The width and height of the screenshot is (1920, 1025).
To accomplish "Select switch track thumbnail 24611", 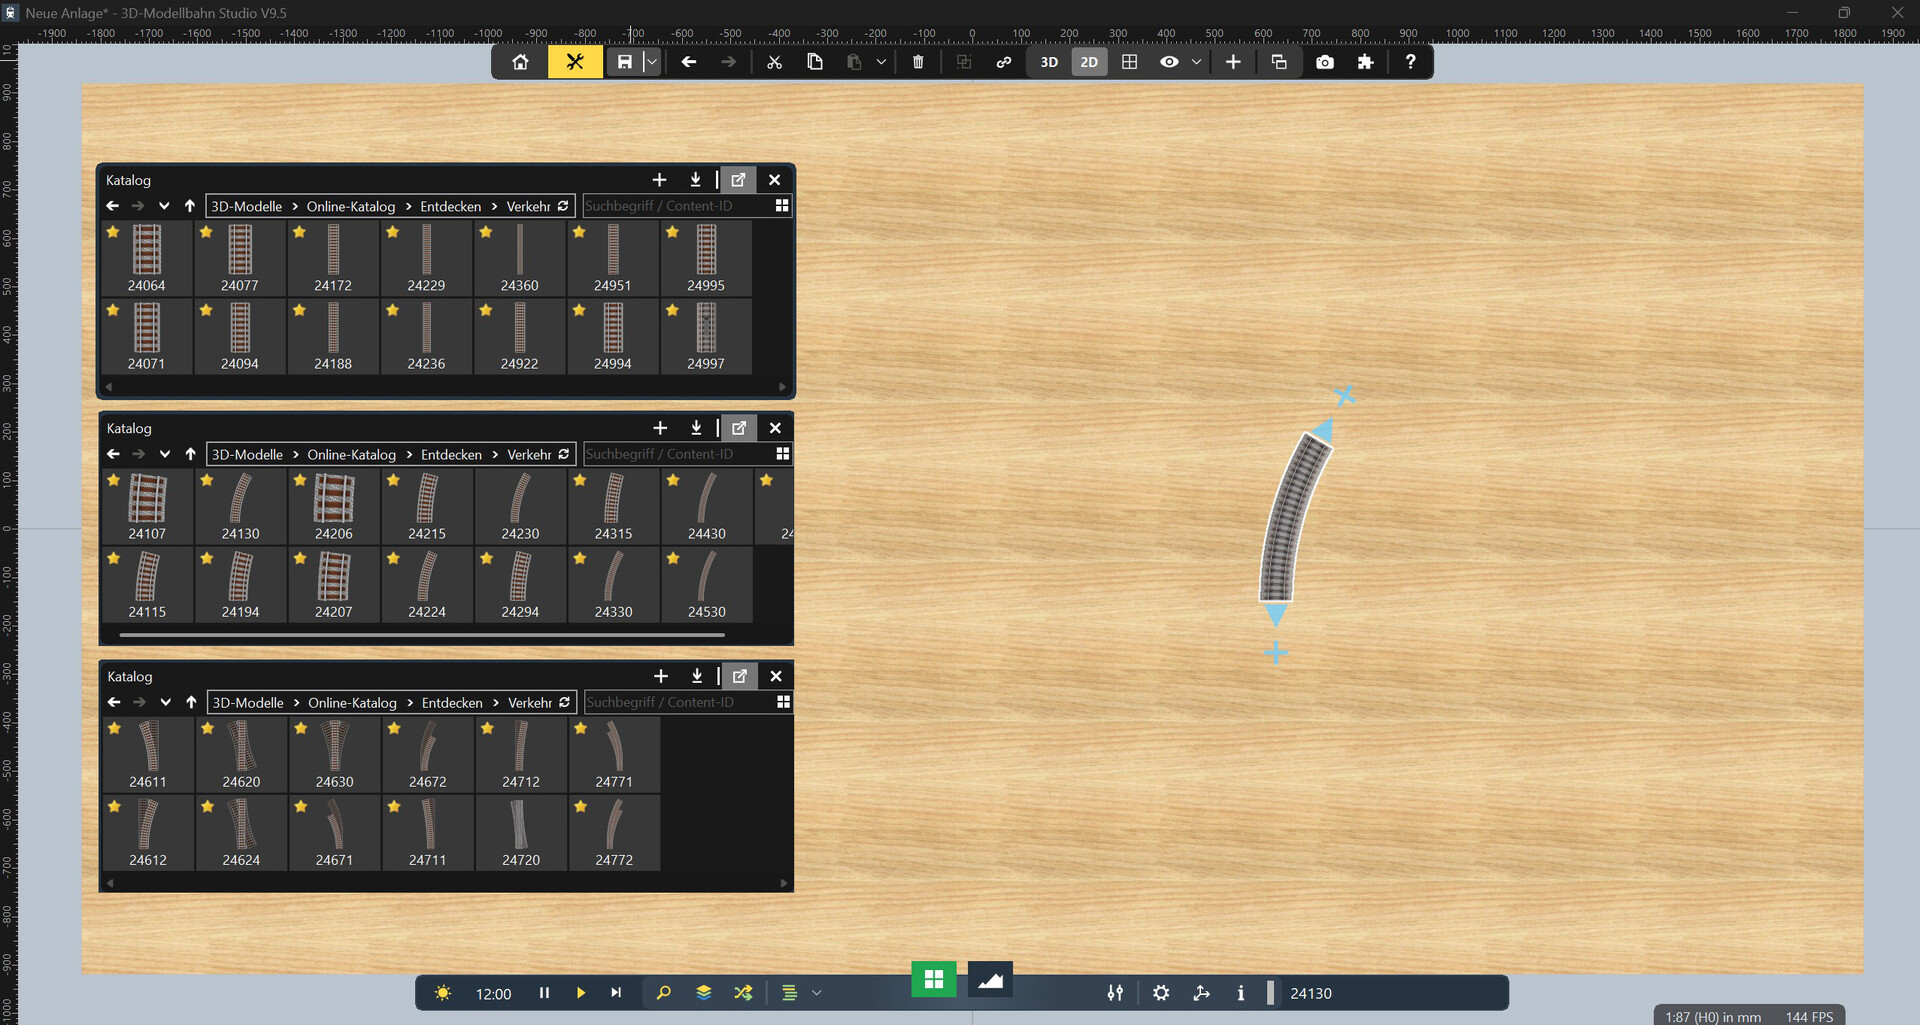I will (x=148, y=754).
